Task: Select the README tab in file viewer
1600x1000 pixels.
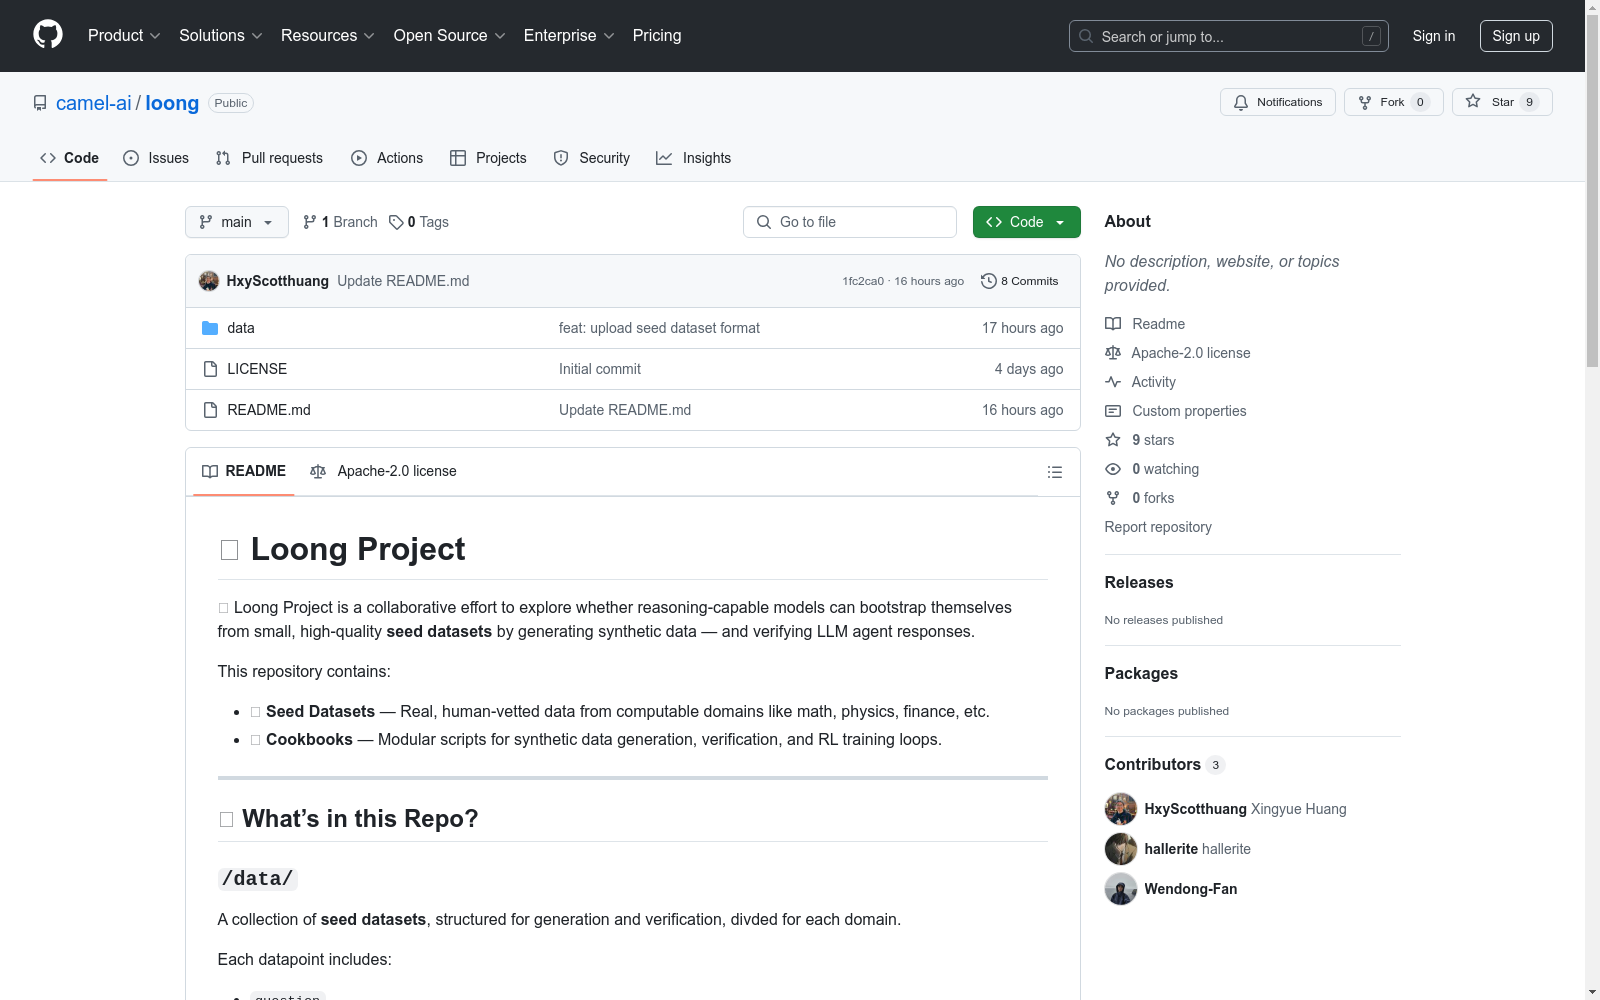Action: [244, 471]
